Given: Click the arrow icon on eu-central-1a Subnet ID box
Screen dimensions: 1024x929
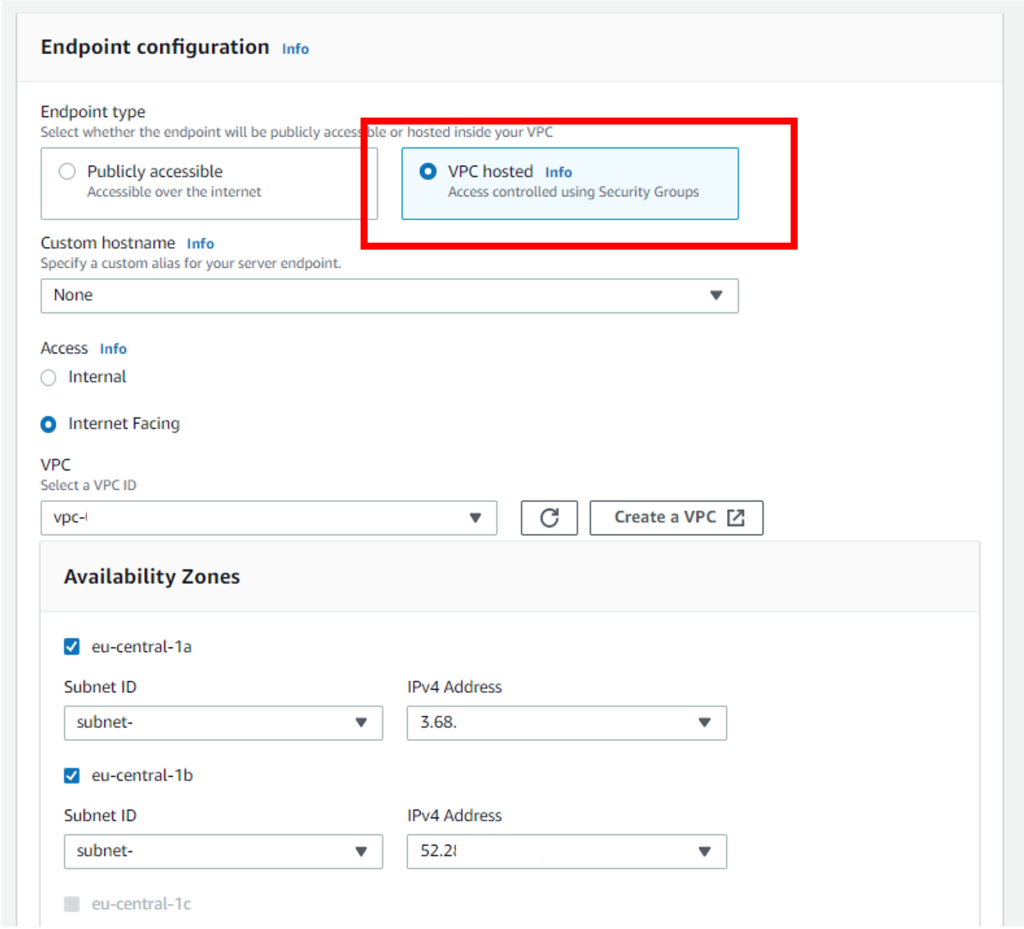Looking at the screenshot, I should [362, 722].
